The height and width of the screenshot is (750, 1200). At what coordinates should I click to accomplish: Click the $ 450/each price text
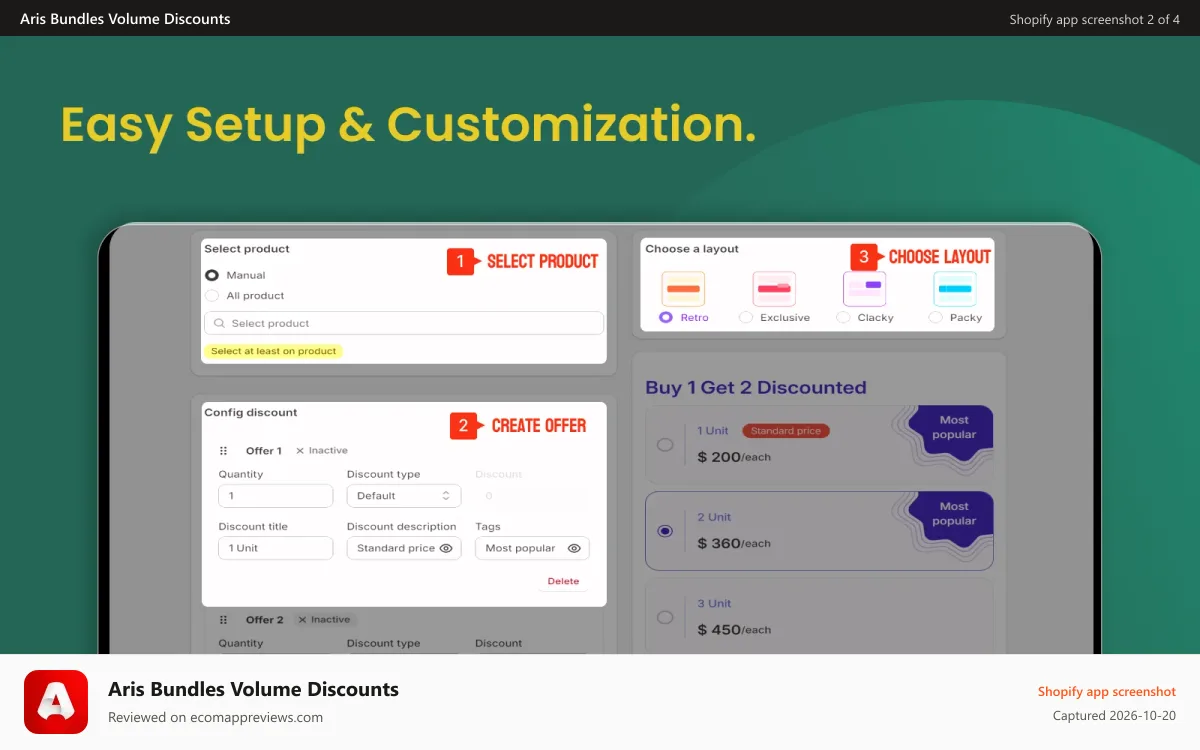(x=734, y=630)
